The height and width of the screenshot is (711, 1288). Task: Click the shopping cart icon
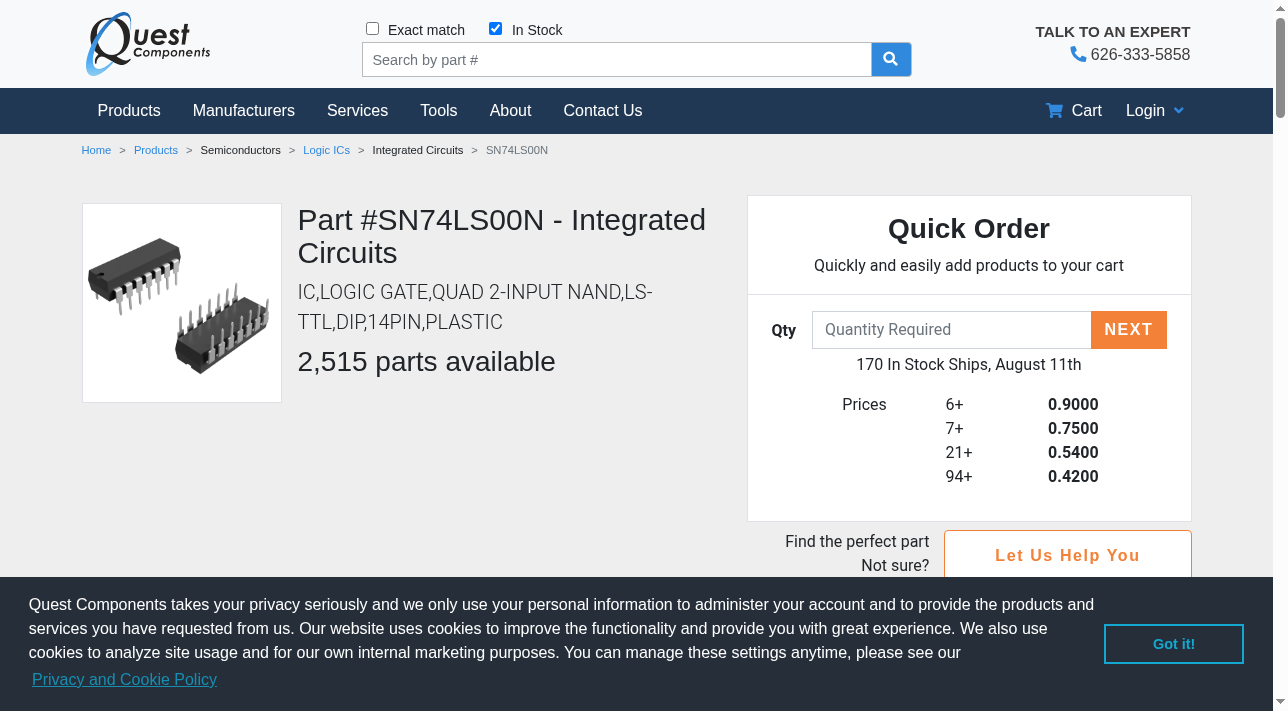coord(1054,110)
